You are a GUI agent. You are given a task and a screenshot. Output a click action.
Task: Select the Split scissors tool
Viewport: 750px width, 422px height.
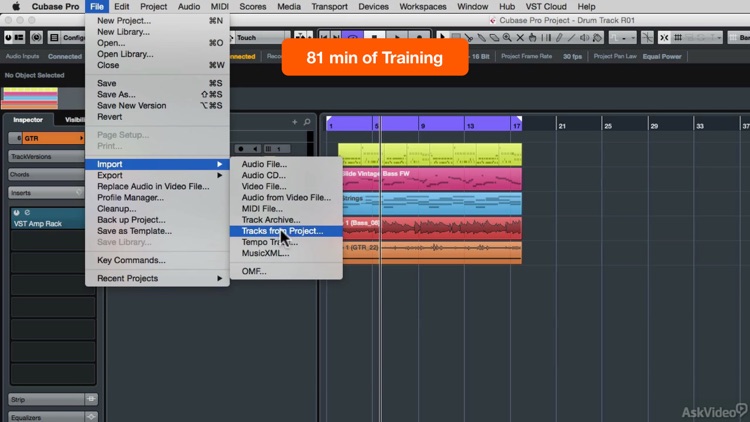[x=469, y=37]
